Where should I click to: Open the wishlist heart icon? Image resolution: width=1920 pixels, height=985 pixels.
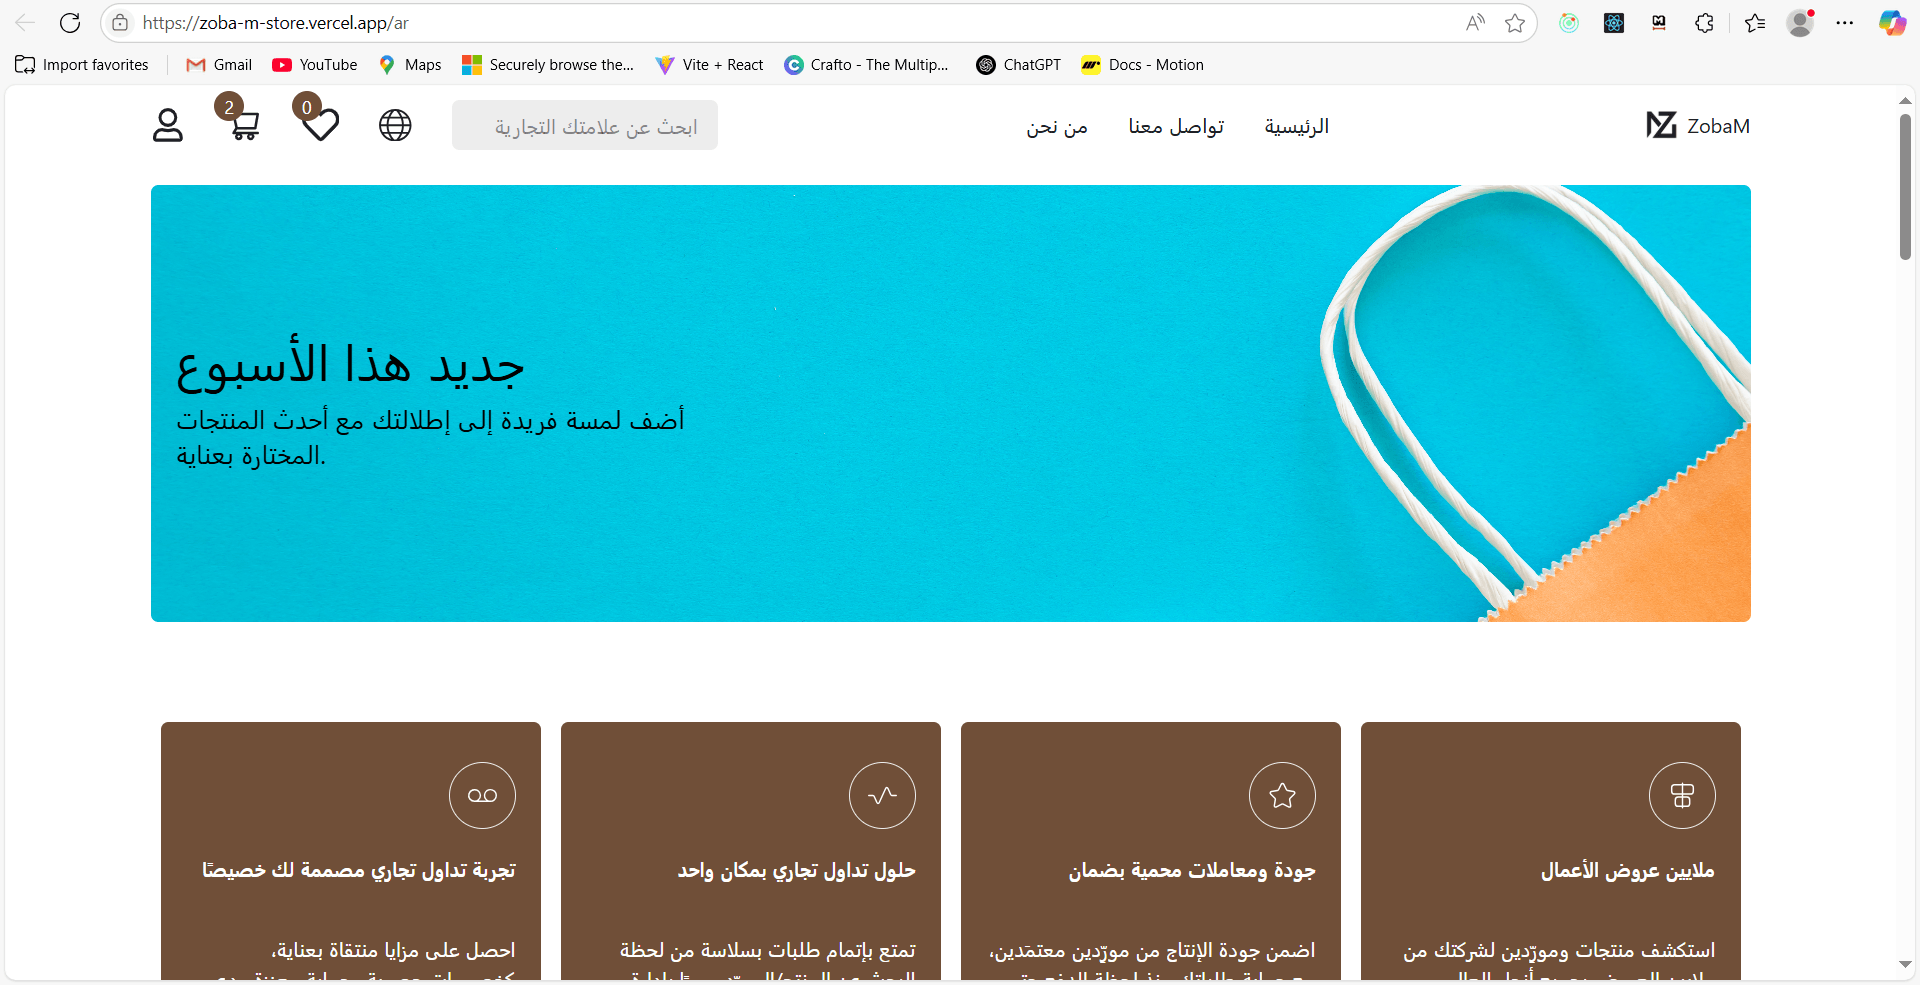coord(321,125)
